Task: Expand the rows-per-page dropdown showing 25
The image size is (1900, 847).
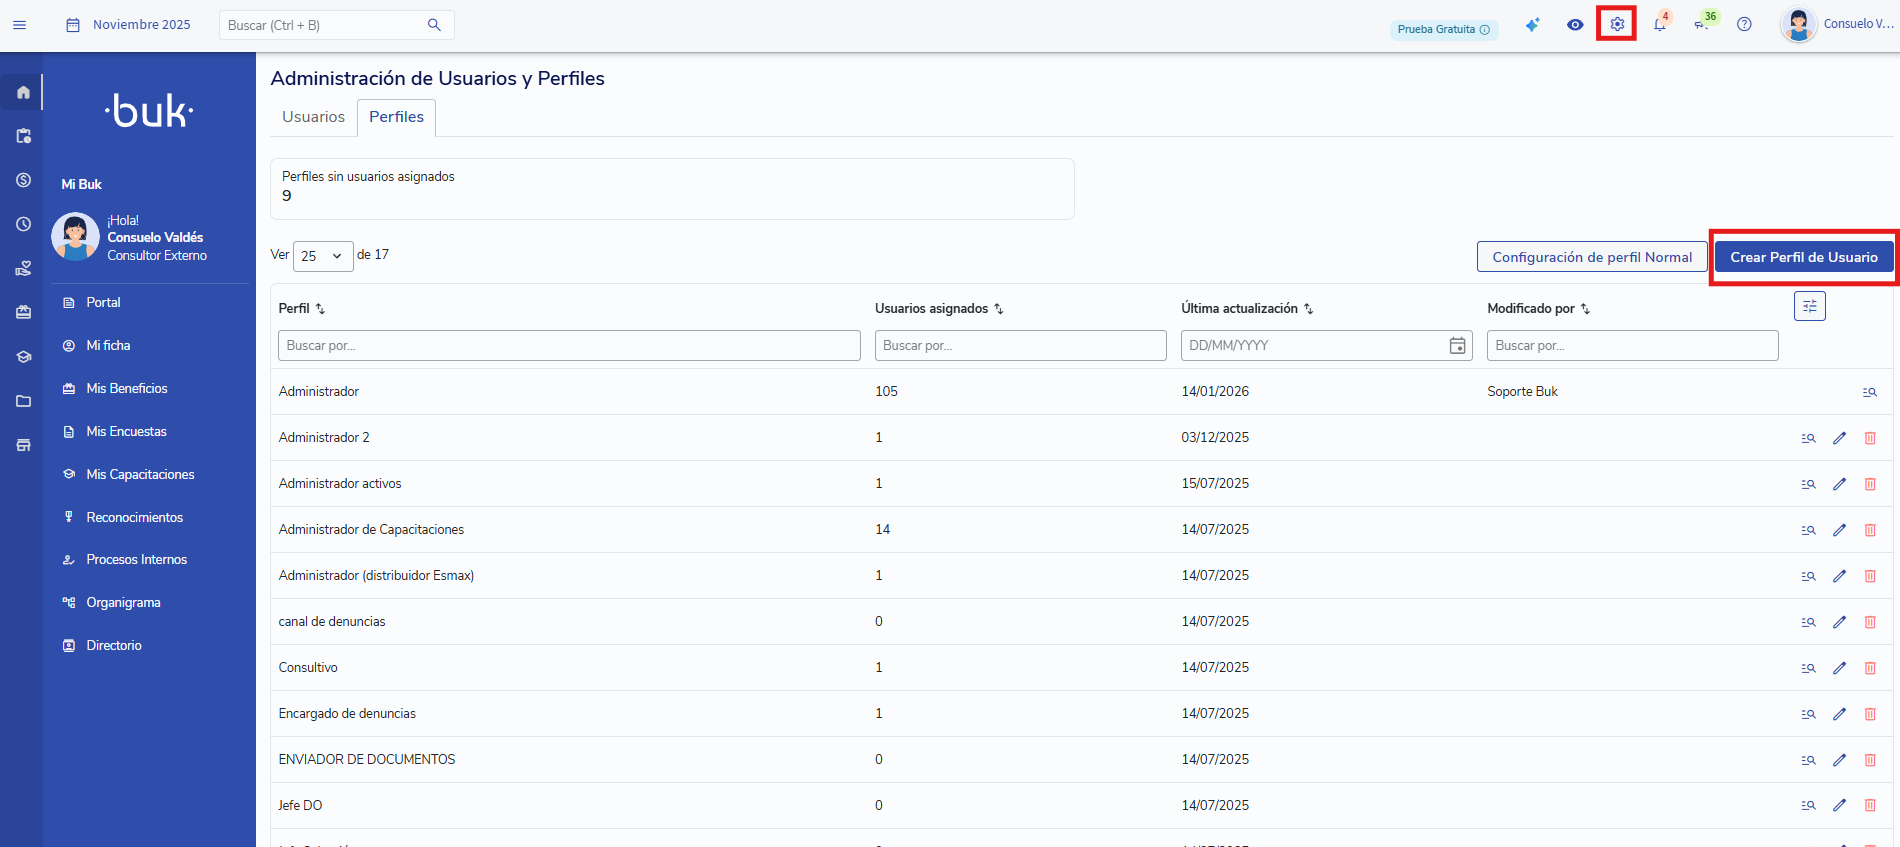Action: click(x=322, y=256)
